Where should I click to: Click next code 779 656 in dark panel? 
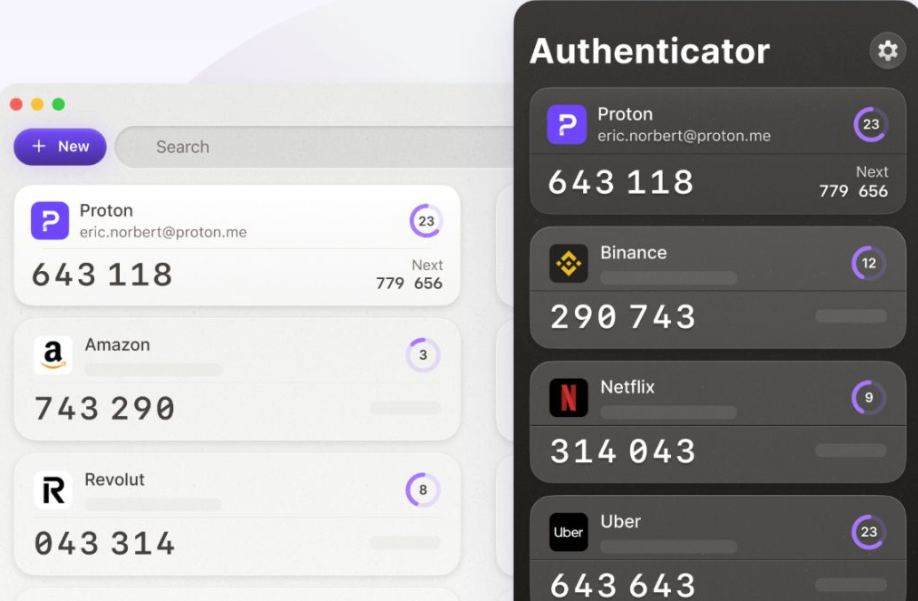coord(854,191)
